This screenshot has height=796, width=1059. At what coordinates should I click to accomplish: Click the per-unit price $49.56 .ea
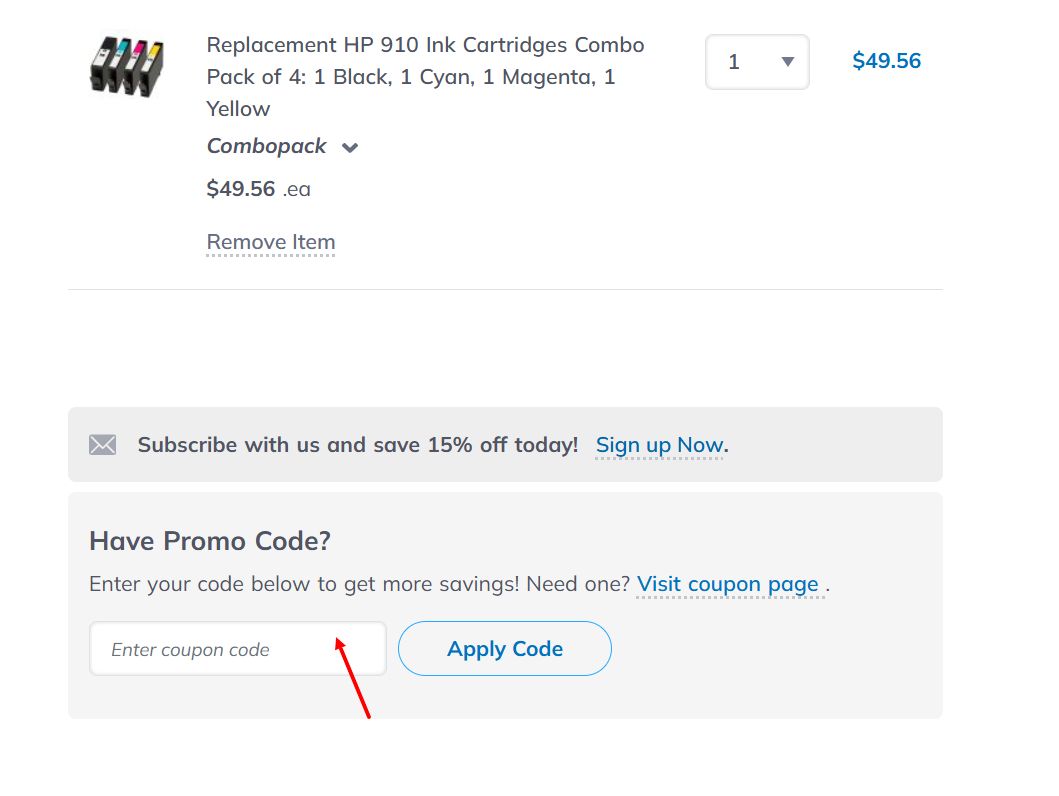click(x=258, y=188)
